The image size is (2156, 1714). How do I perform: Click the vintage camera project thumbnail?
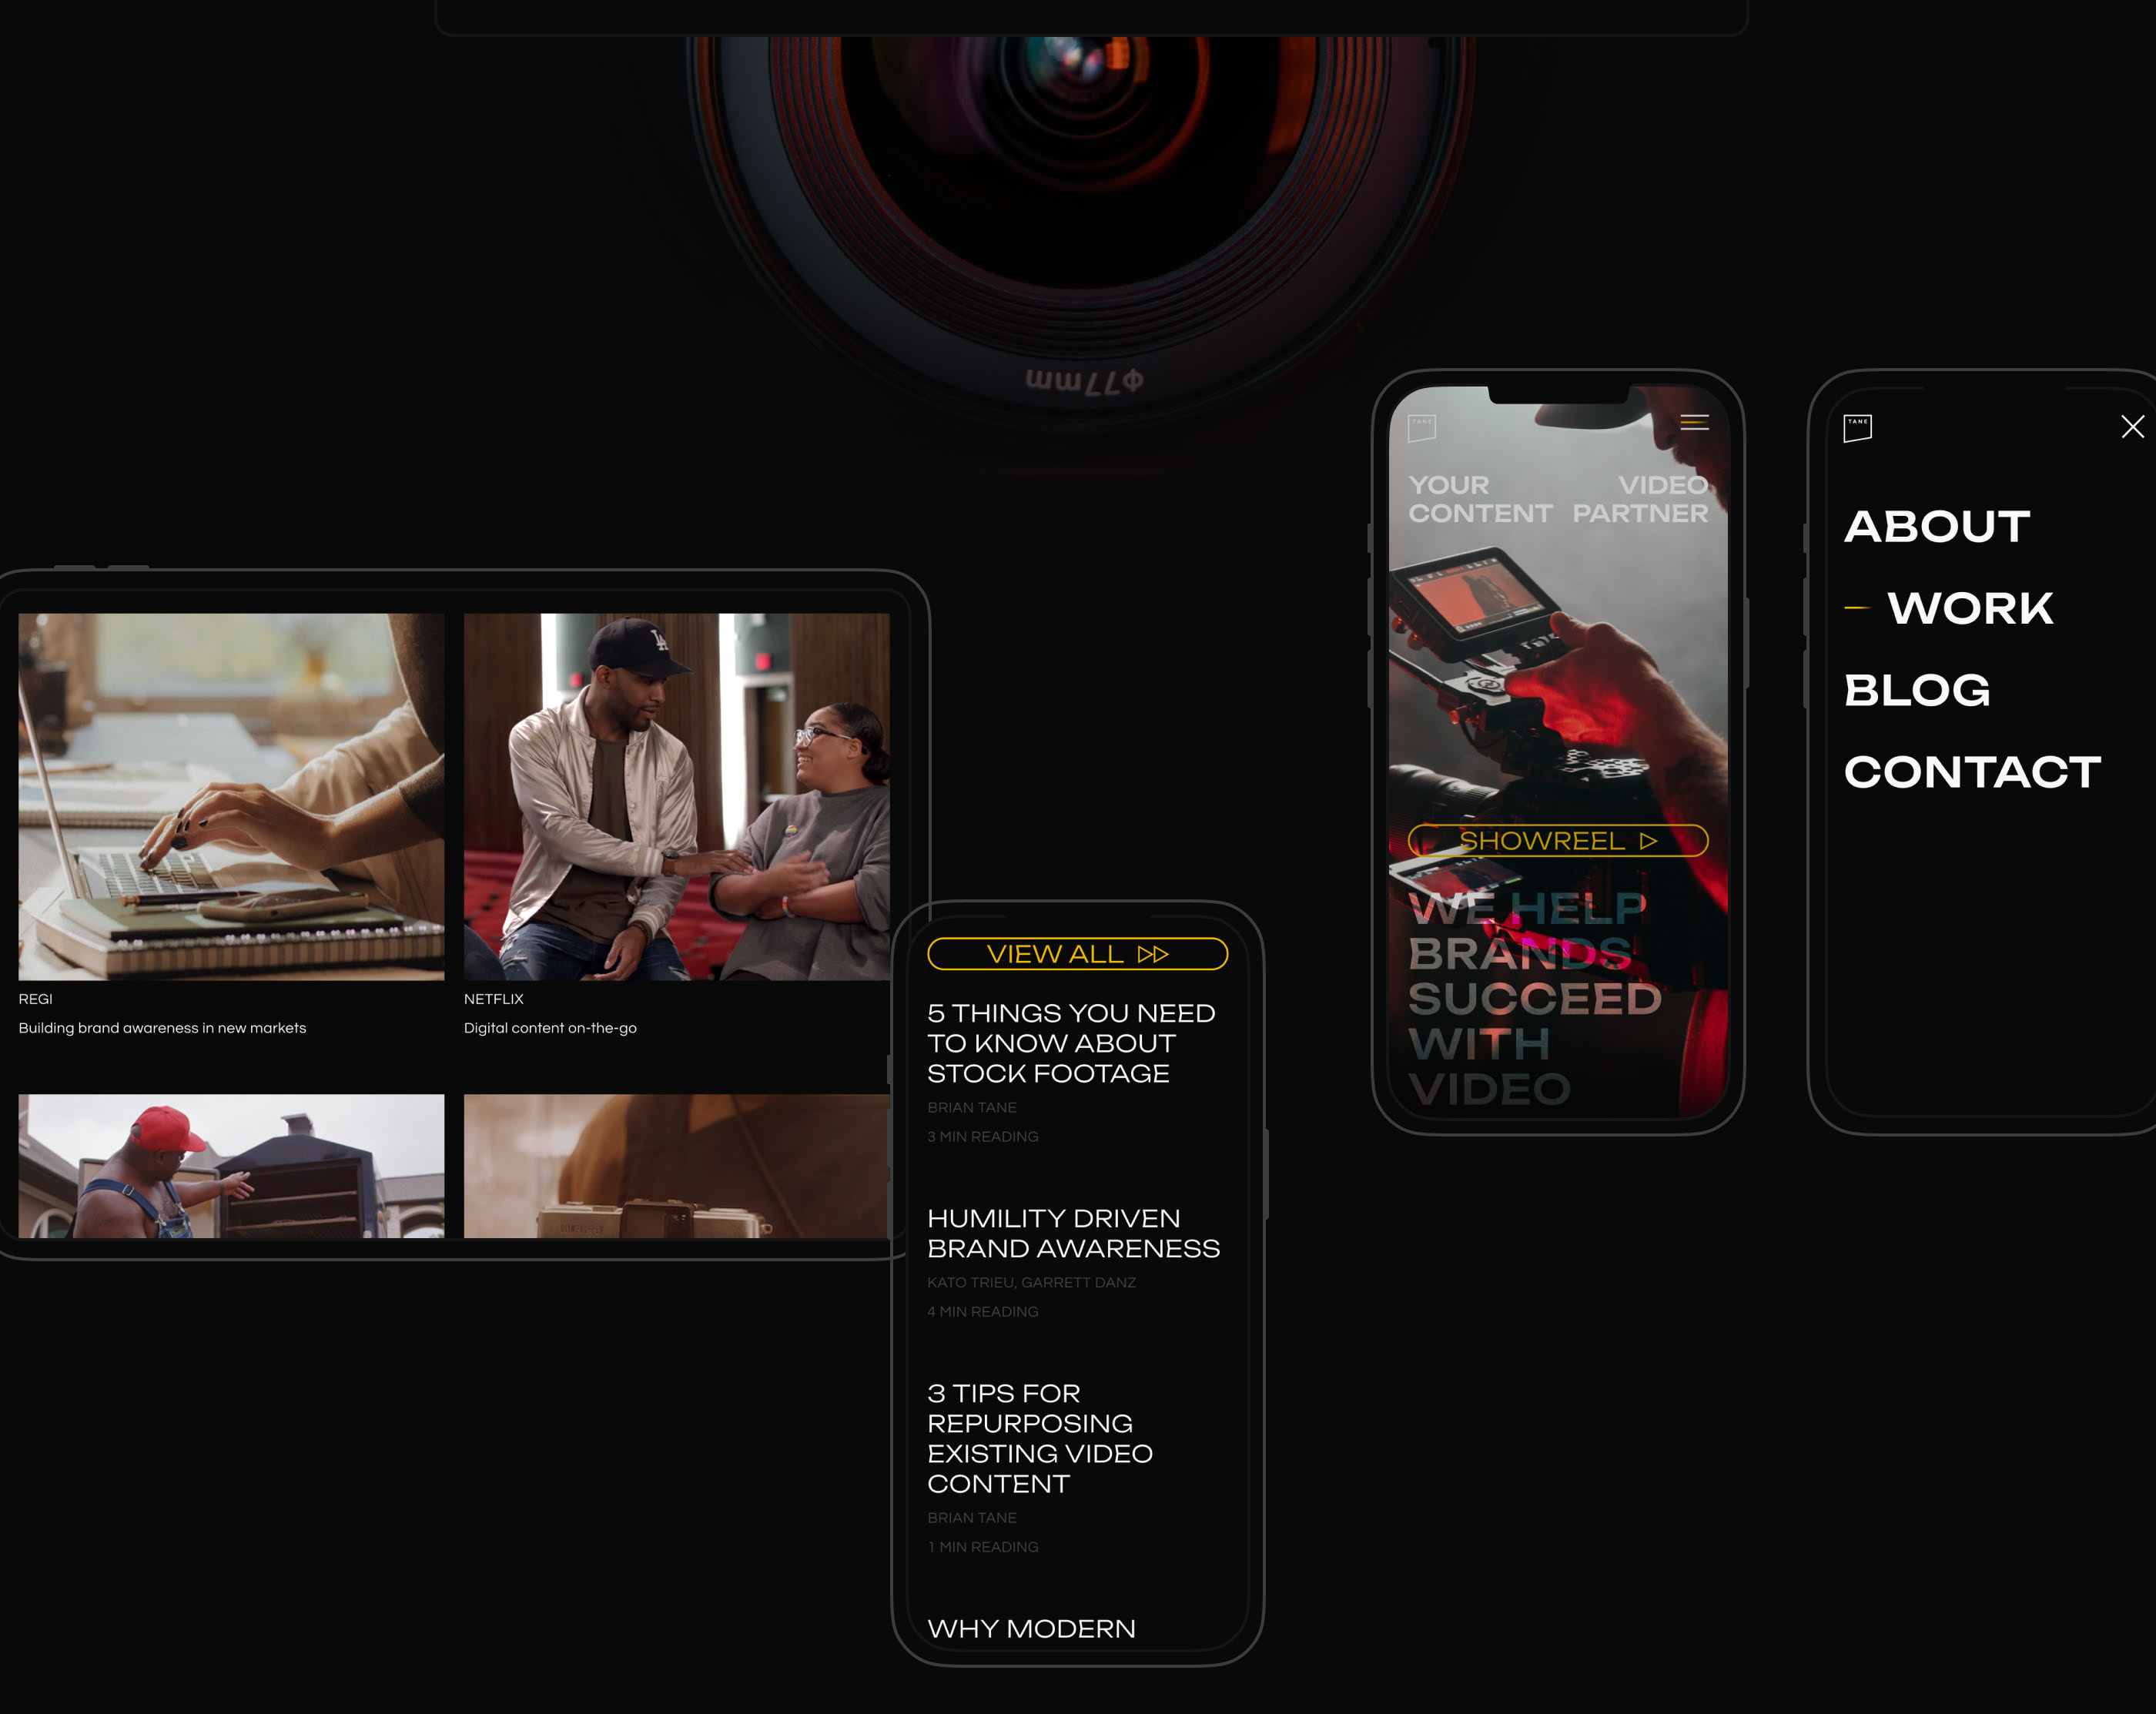tap(676, 1166)
